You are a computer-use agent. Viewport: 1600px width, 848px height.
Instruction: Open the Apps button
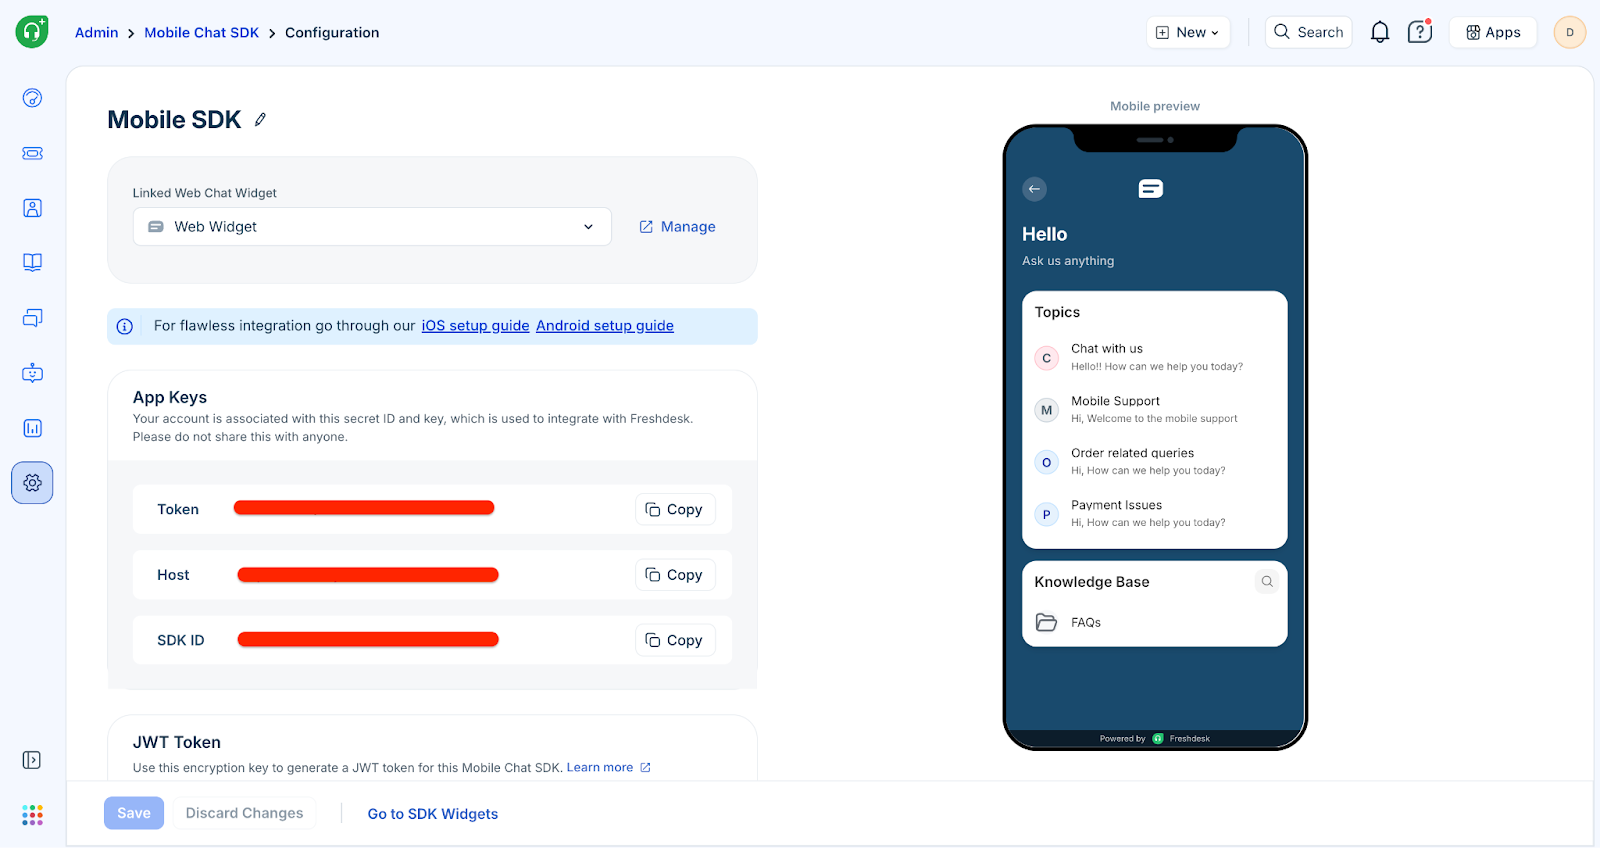(x=1493, y=32)
